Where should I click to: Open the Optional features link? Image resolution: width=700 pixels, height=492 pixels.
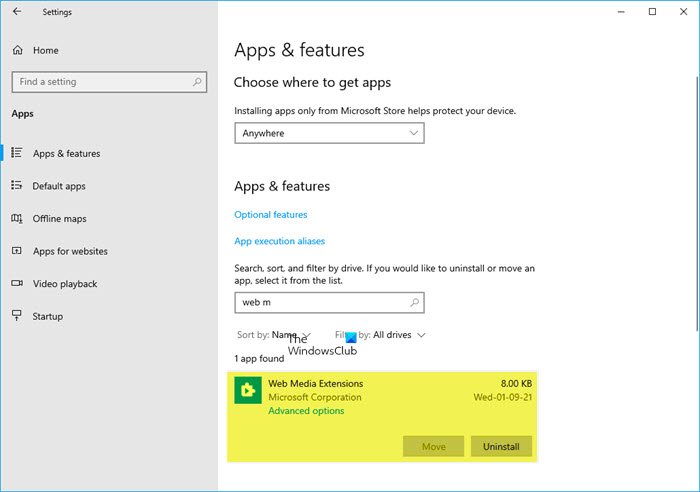[271, 215]
